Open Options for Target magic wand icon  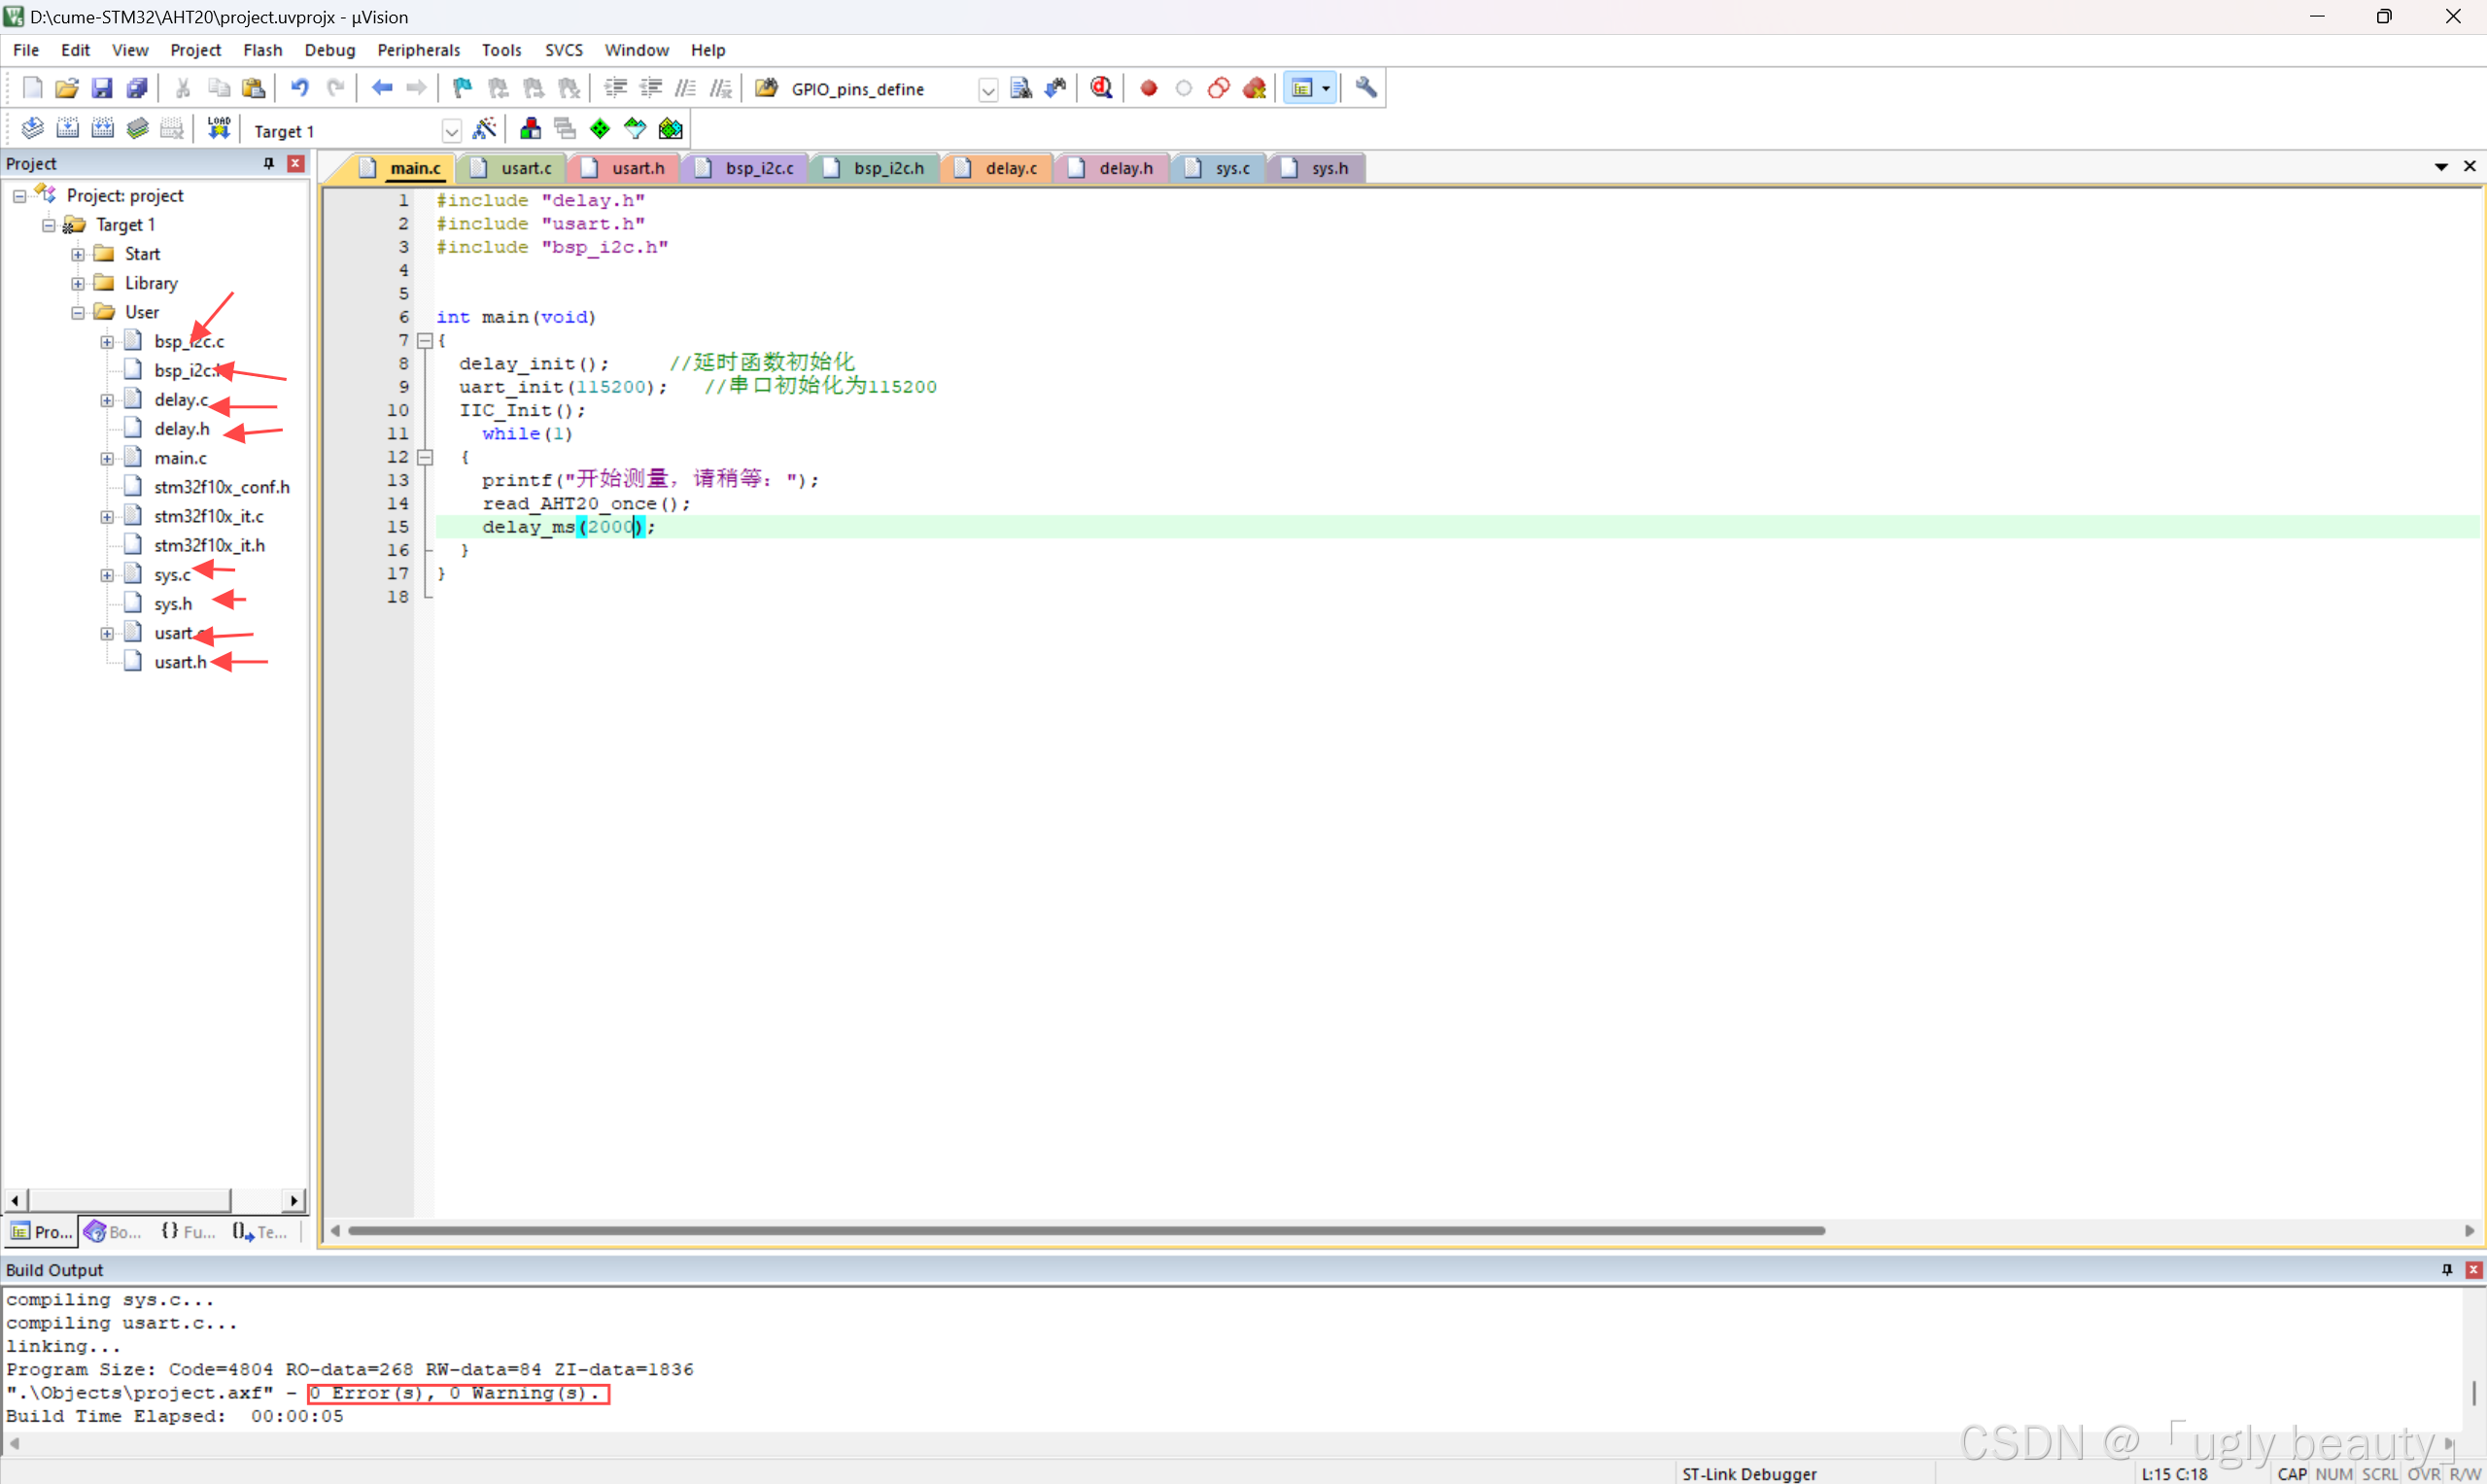[x=484, y=129]
